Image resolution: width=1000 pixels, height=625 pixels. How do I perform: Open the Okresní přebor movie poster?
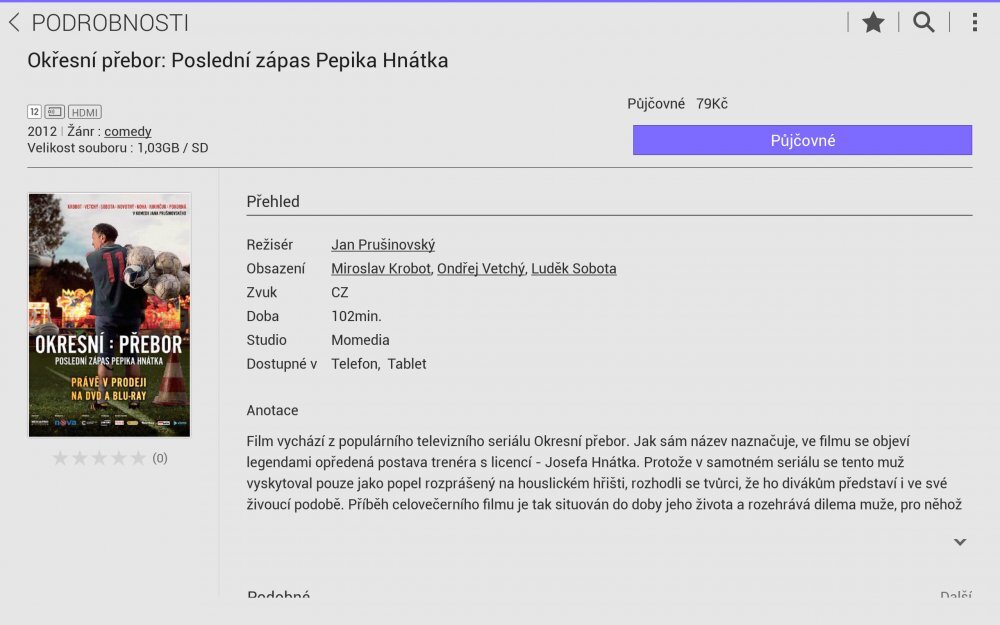[109, 315]
